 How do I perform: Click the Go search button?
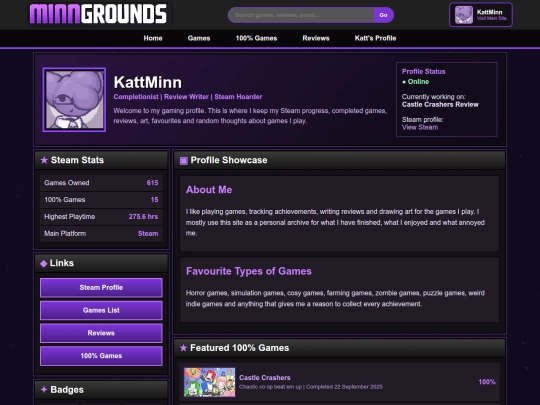click(383, 15)
